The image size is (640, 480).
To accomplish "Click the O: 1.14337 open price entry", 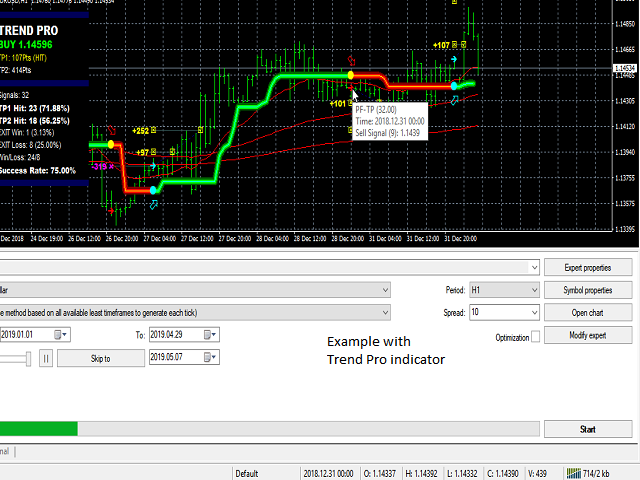I will [x=380, y=473].
